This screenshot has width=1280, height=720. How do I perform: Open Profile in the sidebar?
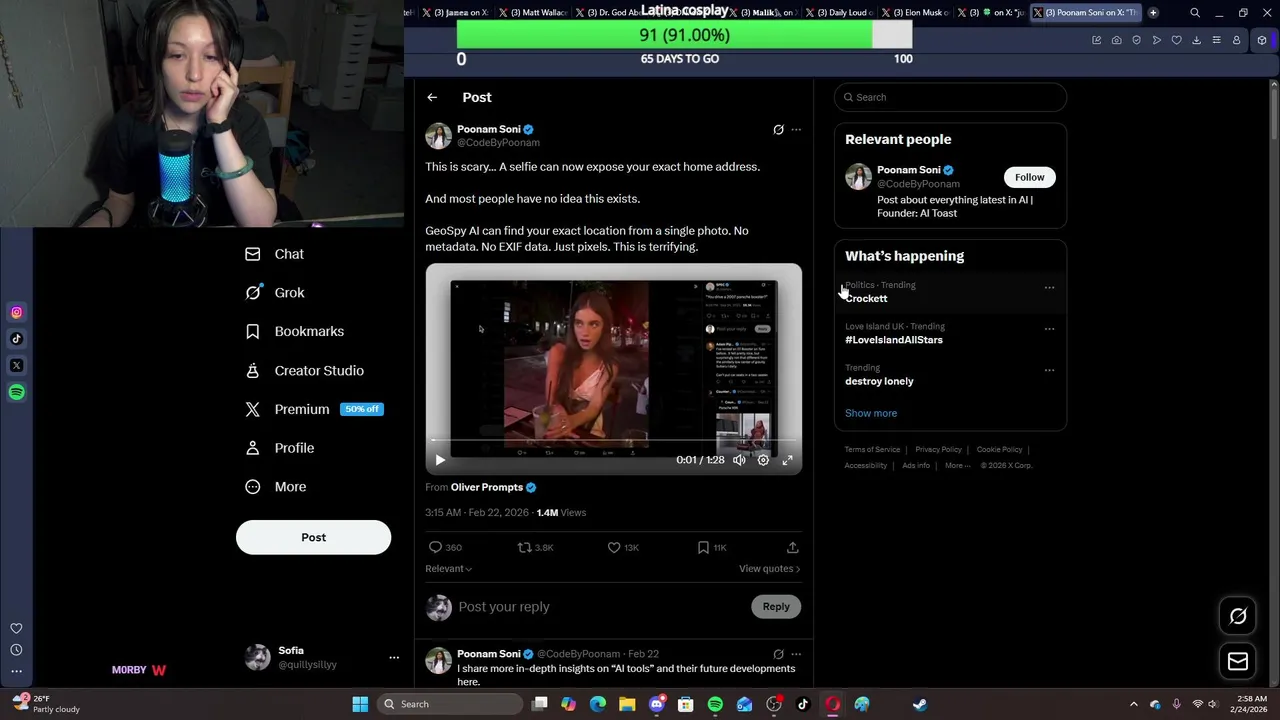(280, 448)
